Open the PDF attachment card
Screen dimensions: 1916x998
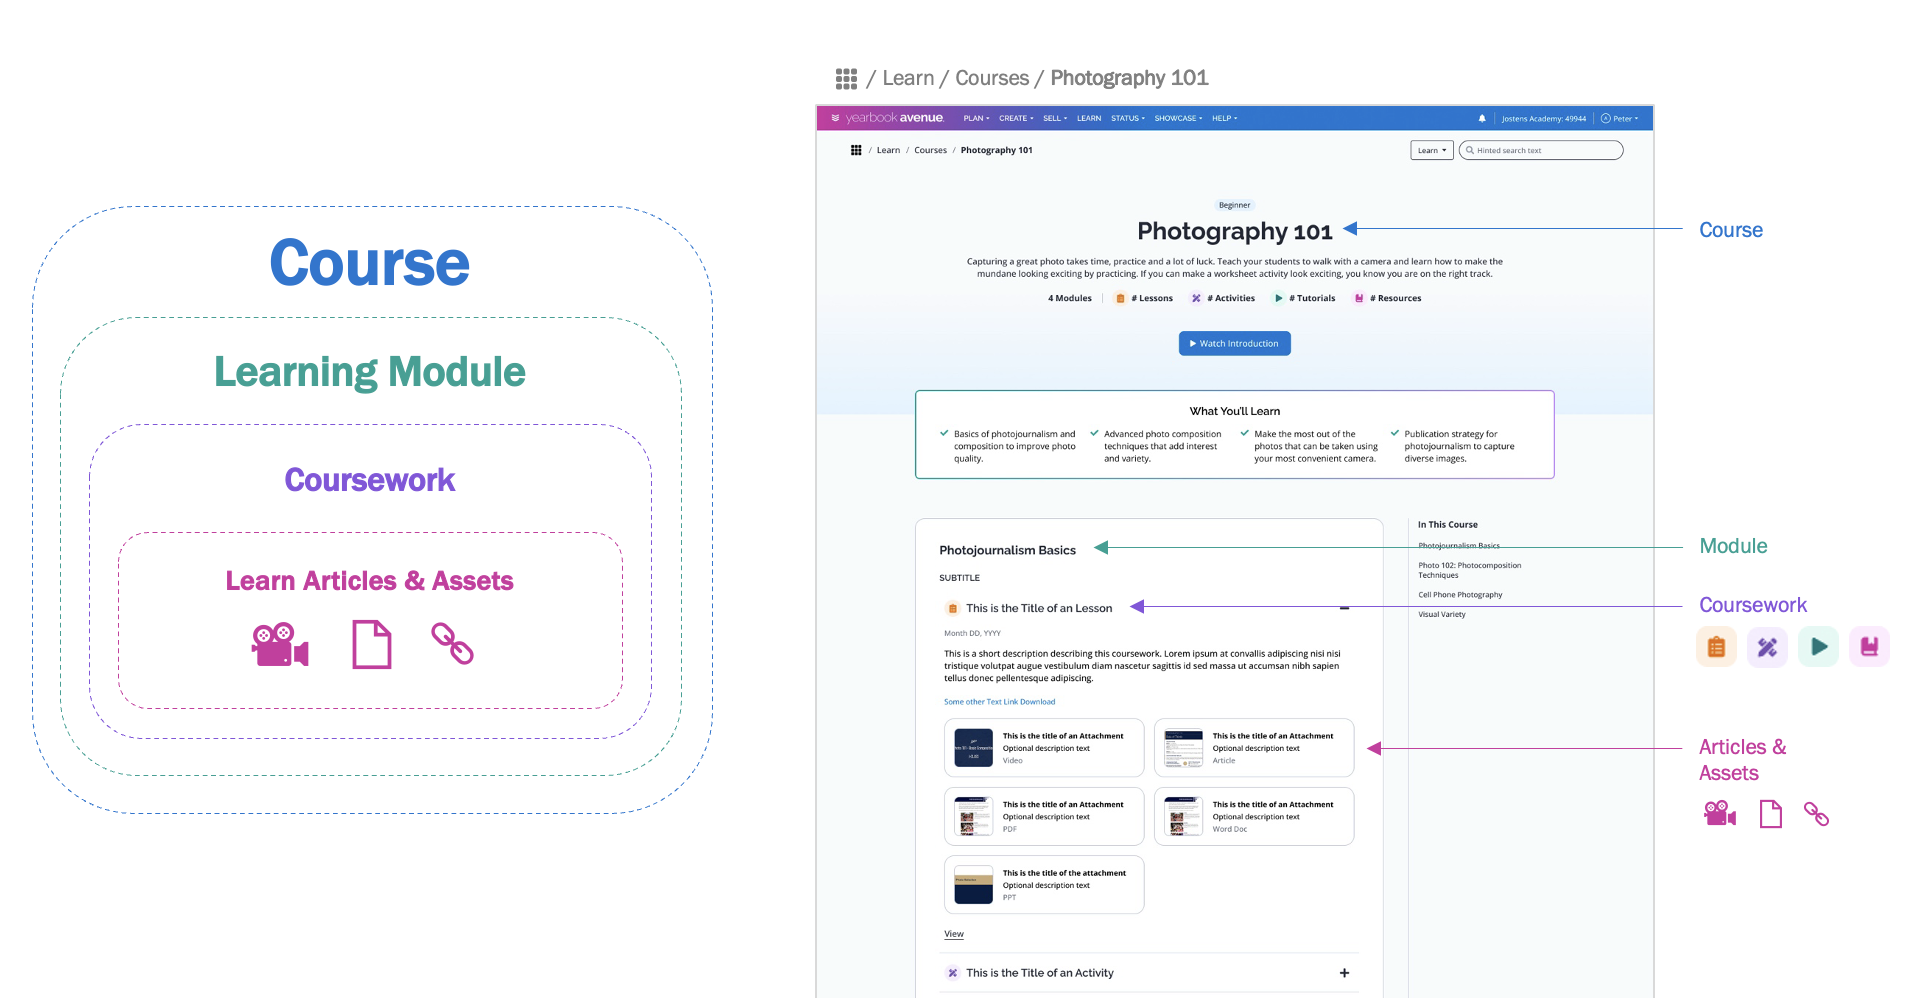coord(1044,816)
